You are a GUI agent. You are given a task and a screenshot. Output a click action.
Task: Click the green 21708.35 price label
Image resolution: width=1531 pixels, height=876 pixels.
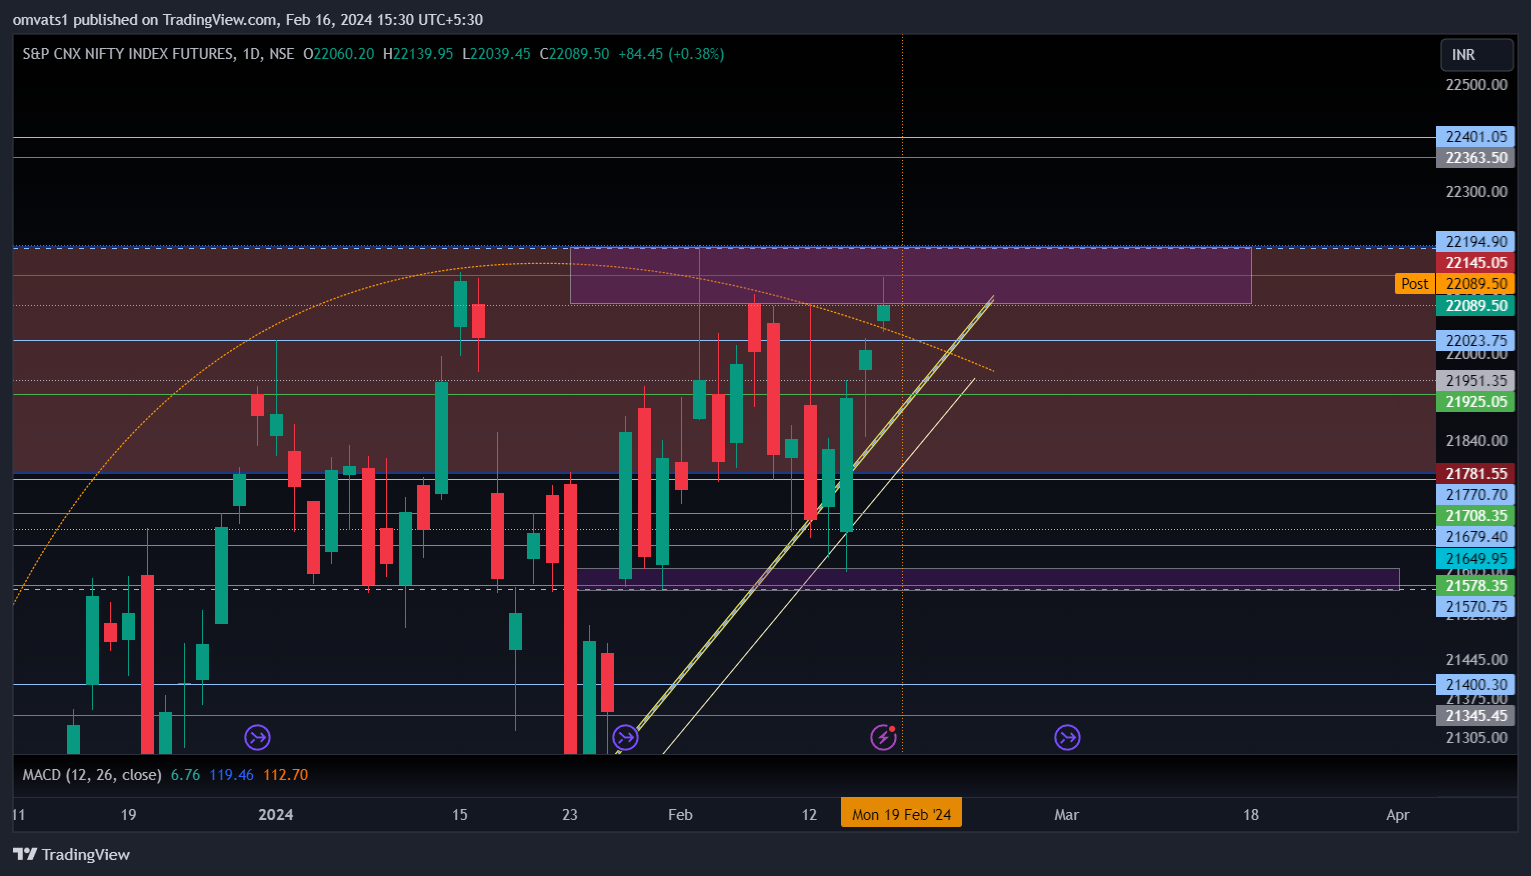coord(1475,516)
